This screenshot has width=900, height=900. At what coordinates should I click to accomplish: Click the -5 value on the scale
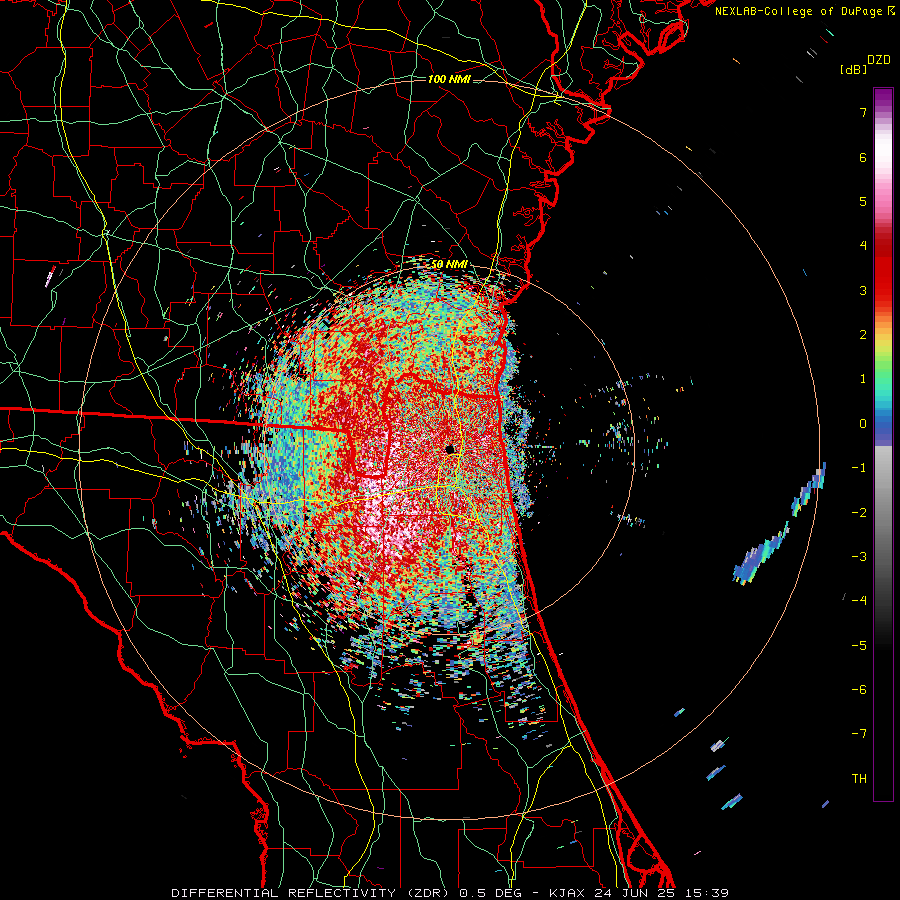(859, 646)
